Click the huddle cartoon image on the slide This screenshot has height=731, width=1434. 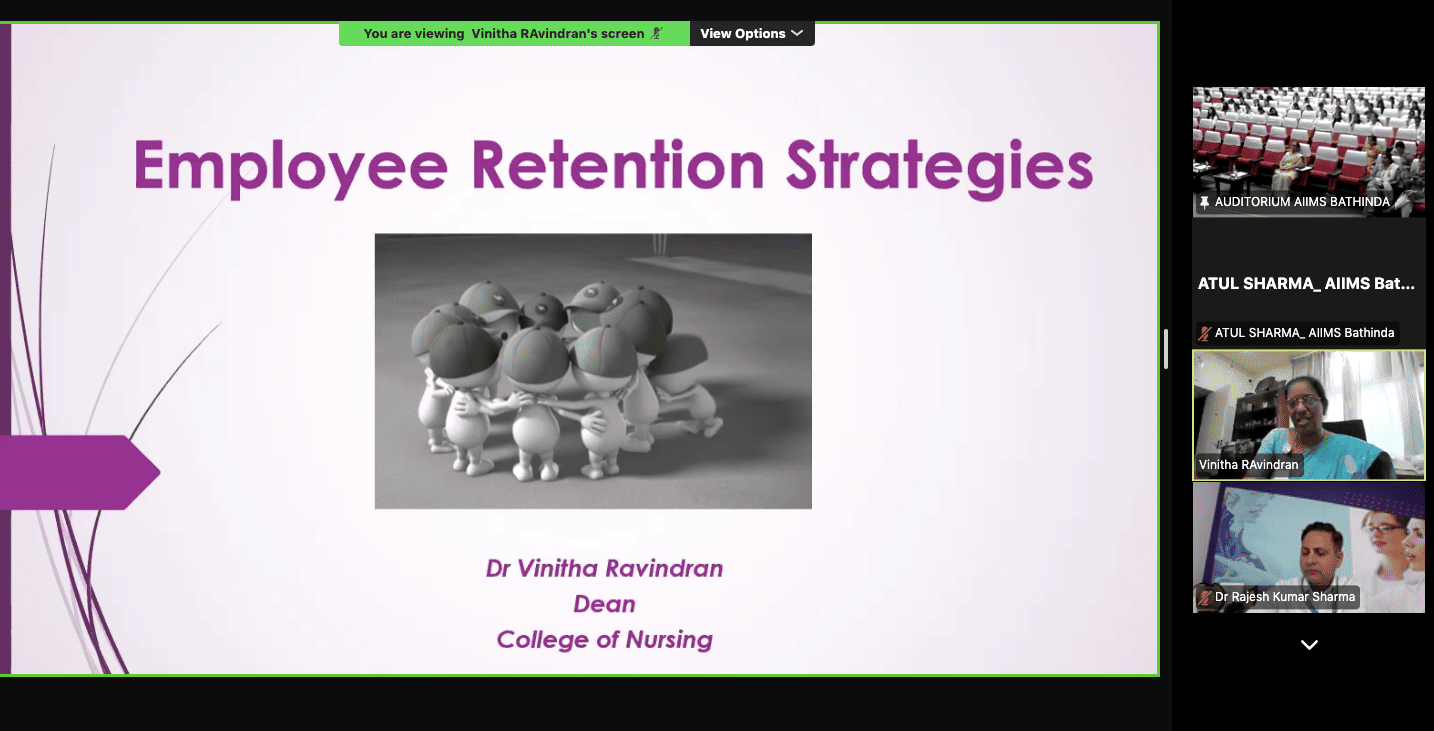click(593, 371)
